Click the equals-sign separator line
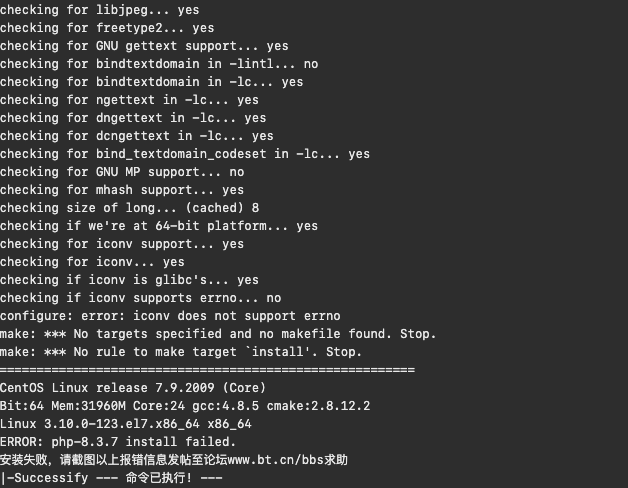The height and width of the screenshot is (488, 628). click(x=207, y=369)
